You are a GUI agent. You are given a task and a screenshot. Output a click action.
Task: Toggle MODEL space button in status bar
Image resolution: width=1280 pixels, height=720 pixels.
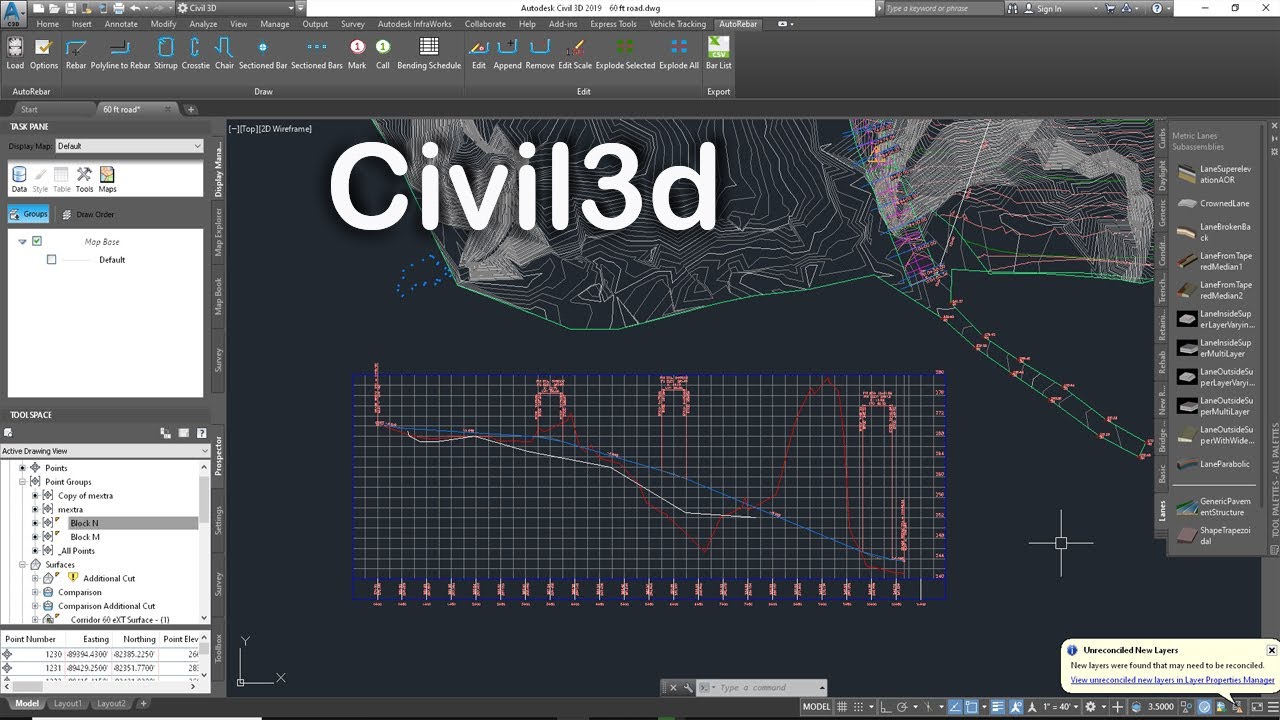(x=816, y=707)
